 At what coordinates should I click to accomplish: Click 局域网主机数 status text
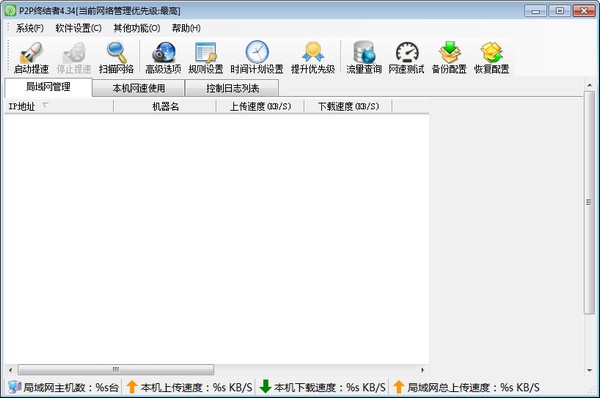click(71, 387)
